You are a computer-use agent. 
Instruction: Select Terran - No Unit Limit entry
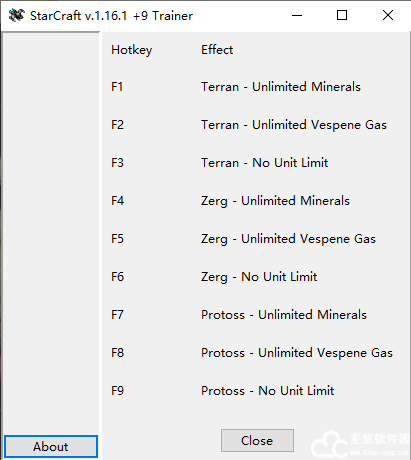point(265,163)
